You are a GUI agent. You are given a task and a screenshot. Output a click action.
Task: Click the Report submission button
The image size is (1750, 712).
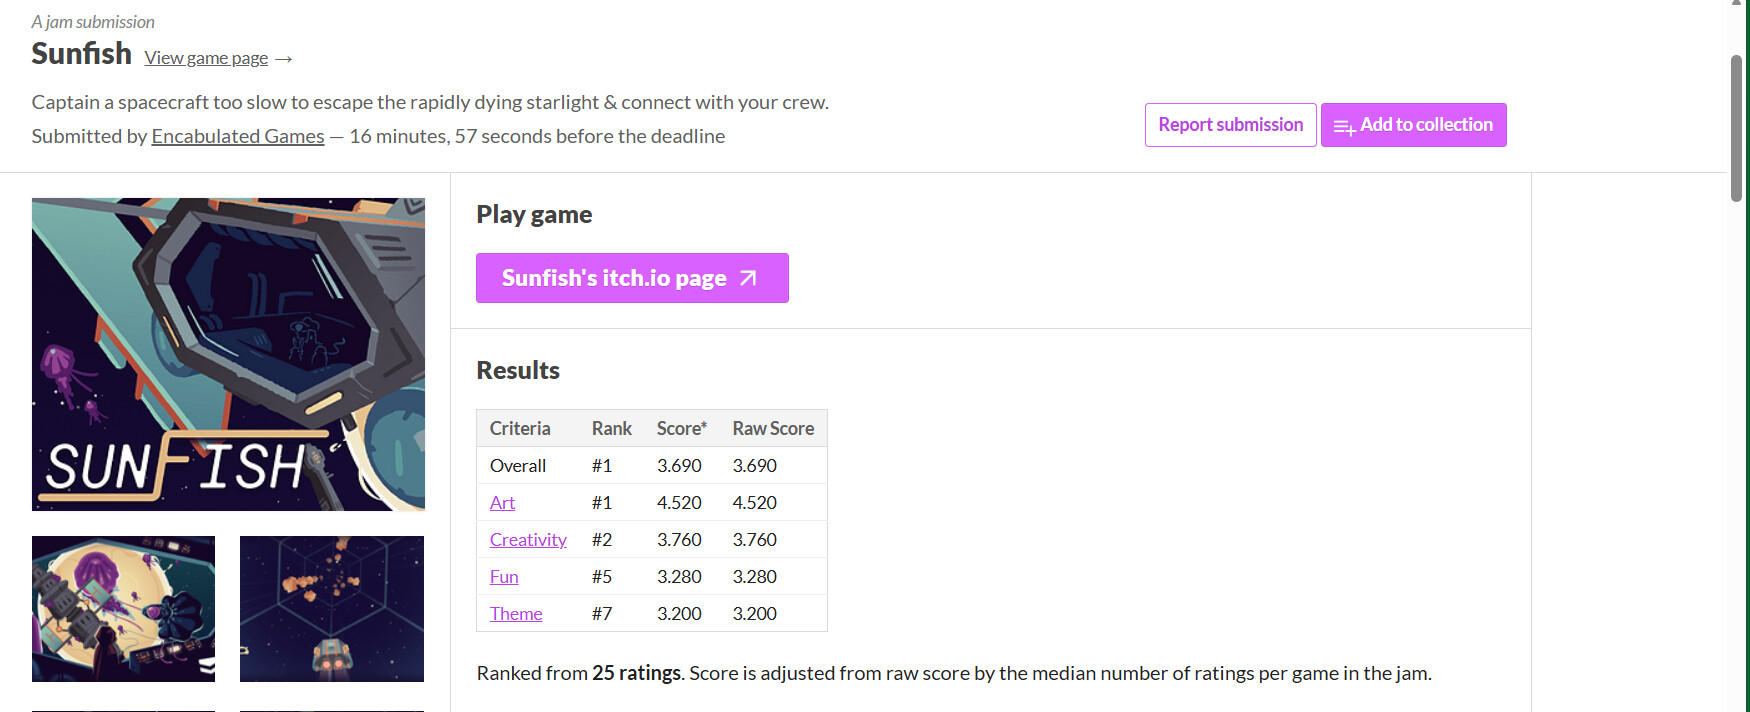[1230, 125]
